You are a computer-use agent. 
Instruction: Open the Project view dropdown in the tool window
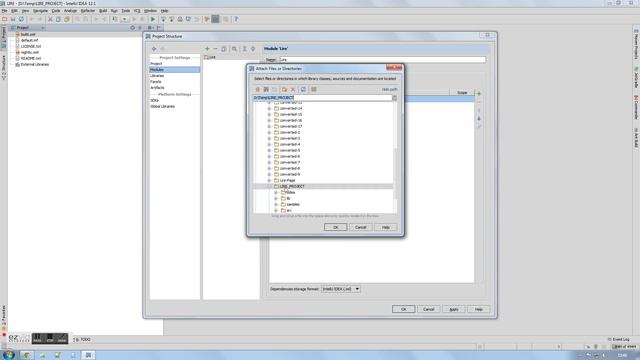pos(43,28)
